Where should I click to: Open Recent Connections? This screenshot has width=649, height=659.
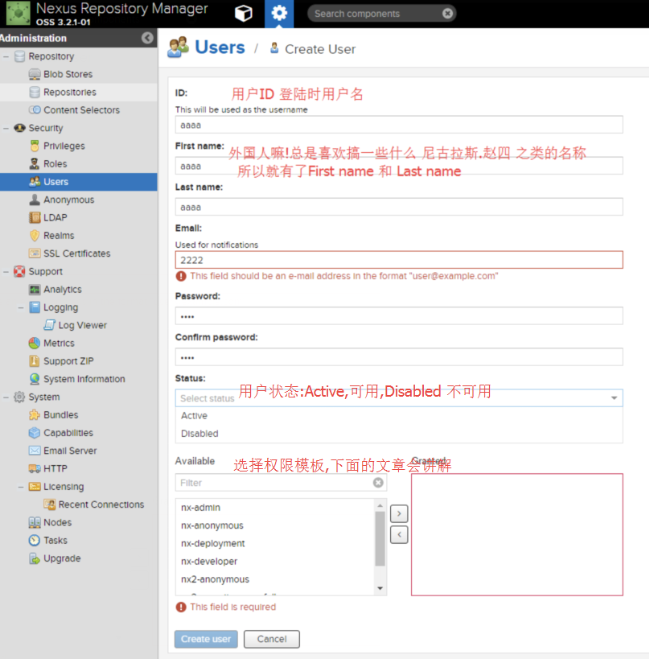pyautogui.click(x=101, y=505)
